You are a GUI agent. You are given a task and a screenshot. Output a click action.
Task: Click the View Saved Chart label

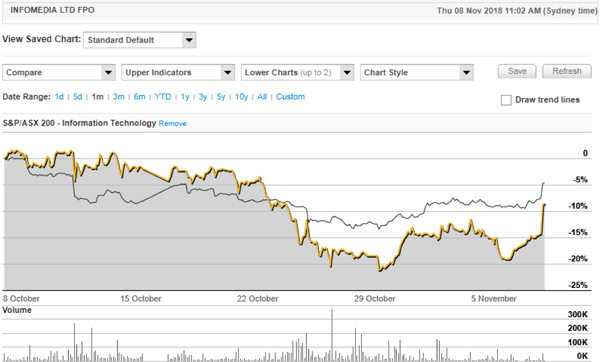click(42, 39)
